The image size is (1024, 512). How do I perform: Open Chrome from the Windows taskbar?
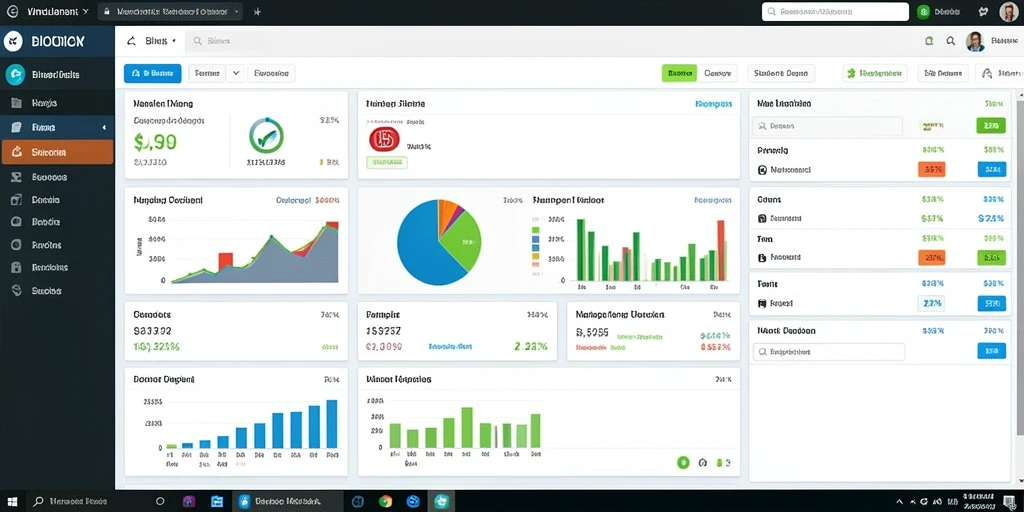point(385,502)
